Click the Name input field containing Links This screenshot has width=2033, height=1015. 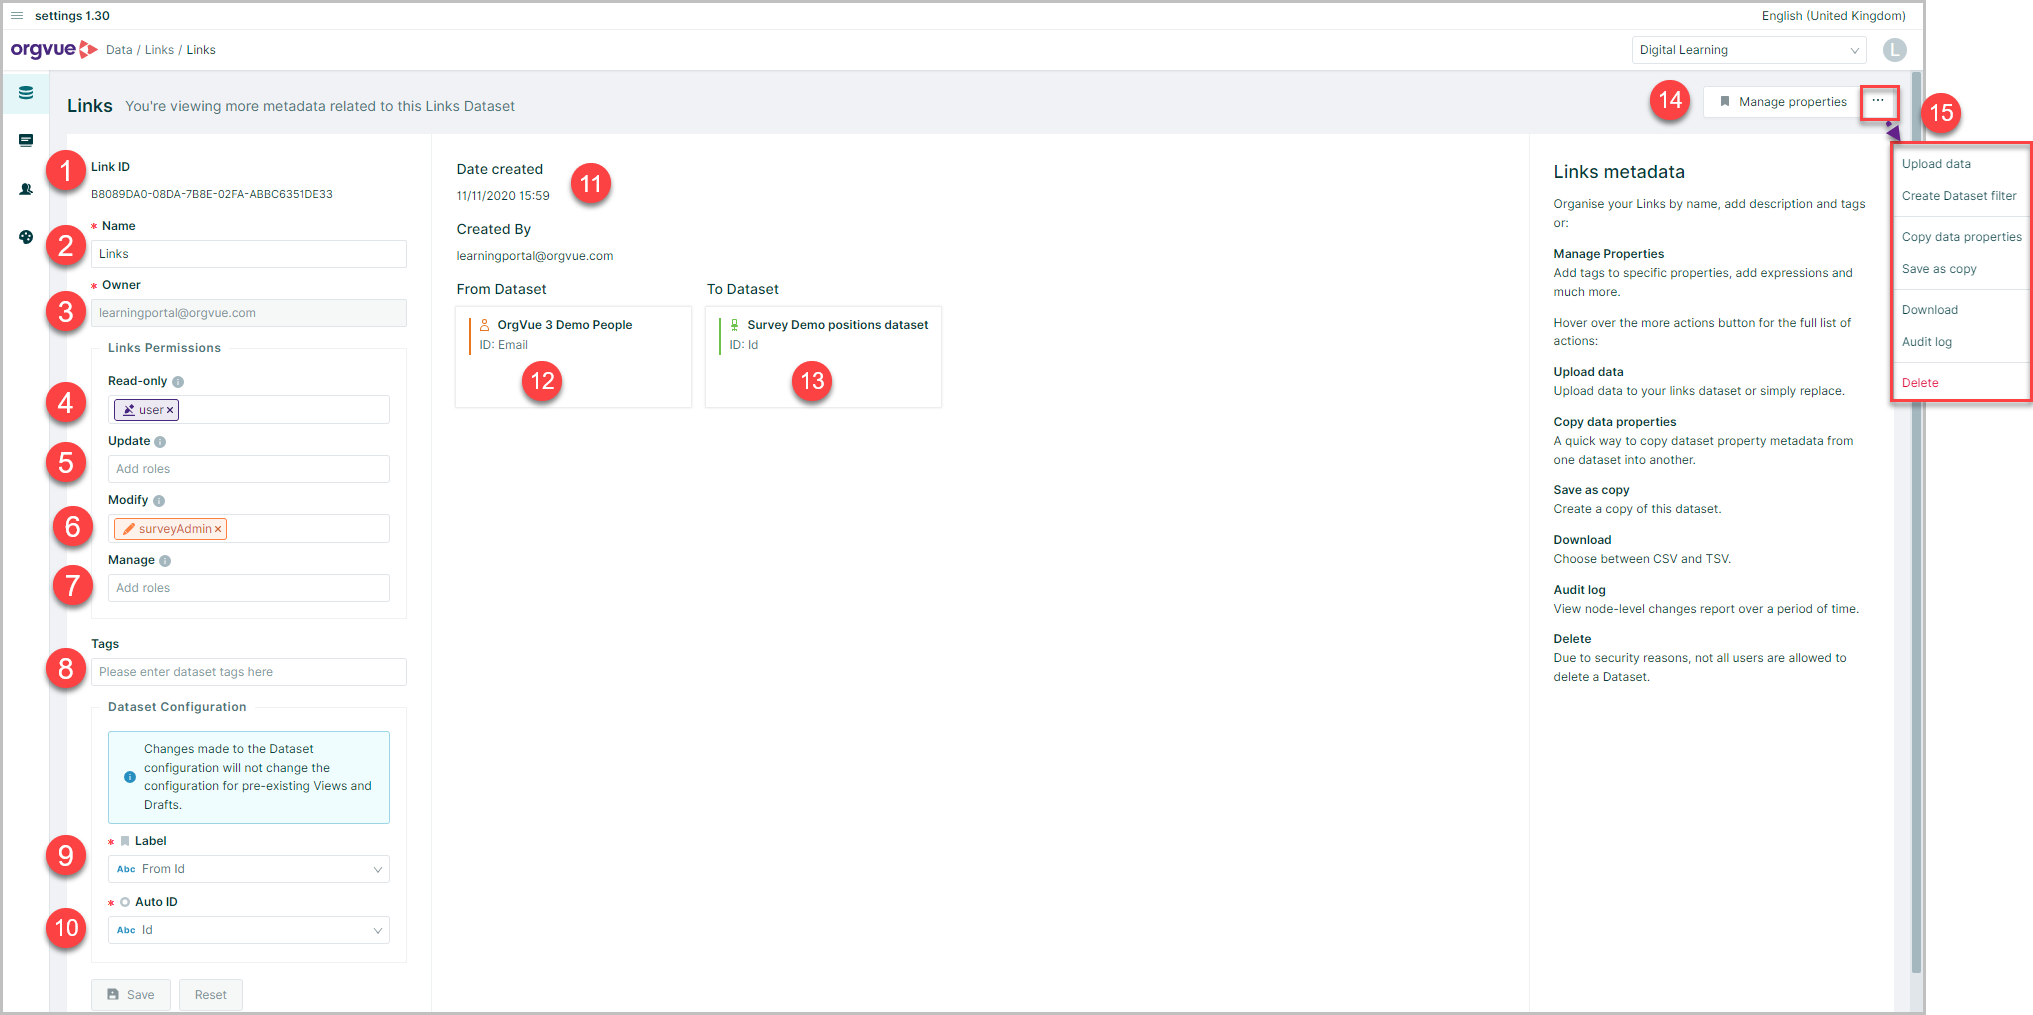pyautogui.click(x=249, y=254)
